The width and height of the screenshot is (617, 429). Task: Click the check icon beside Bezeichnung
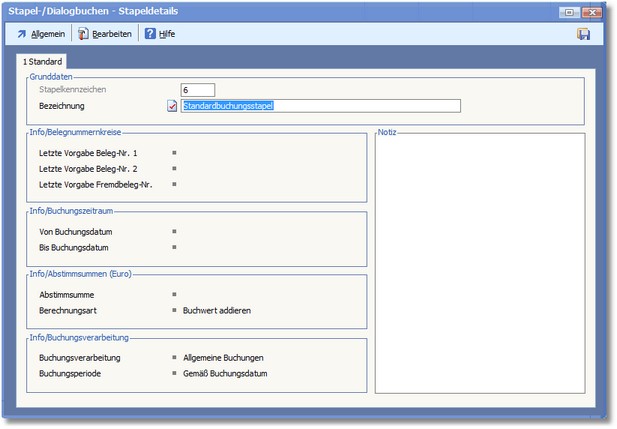[172, 105]
